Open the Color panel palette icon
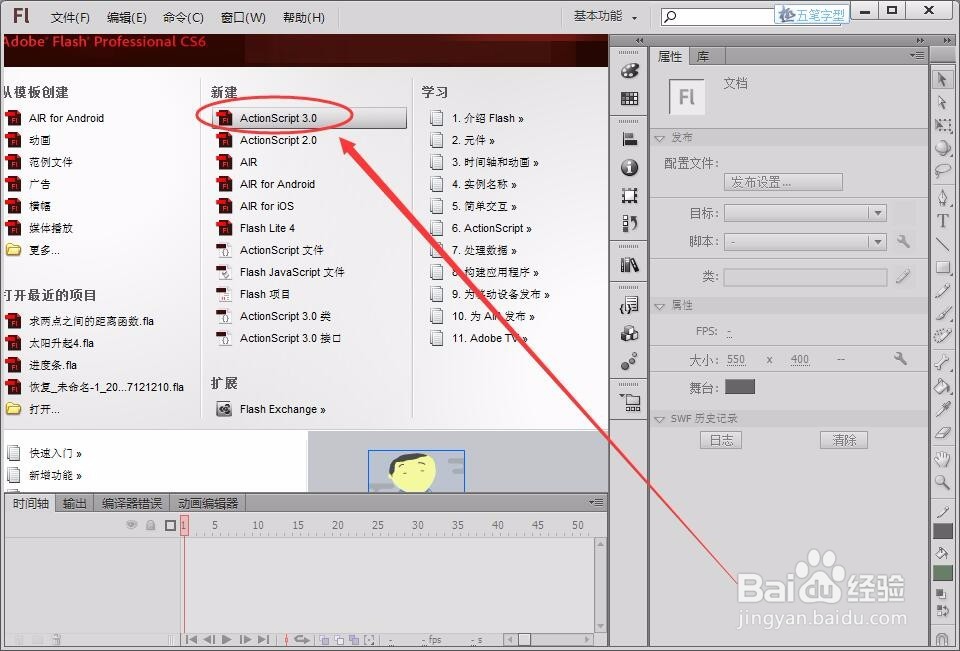The height and width of the screenshot is (651, 960). [x=629, y=71]
